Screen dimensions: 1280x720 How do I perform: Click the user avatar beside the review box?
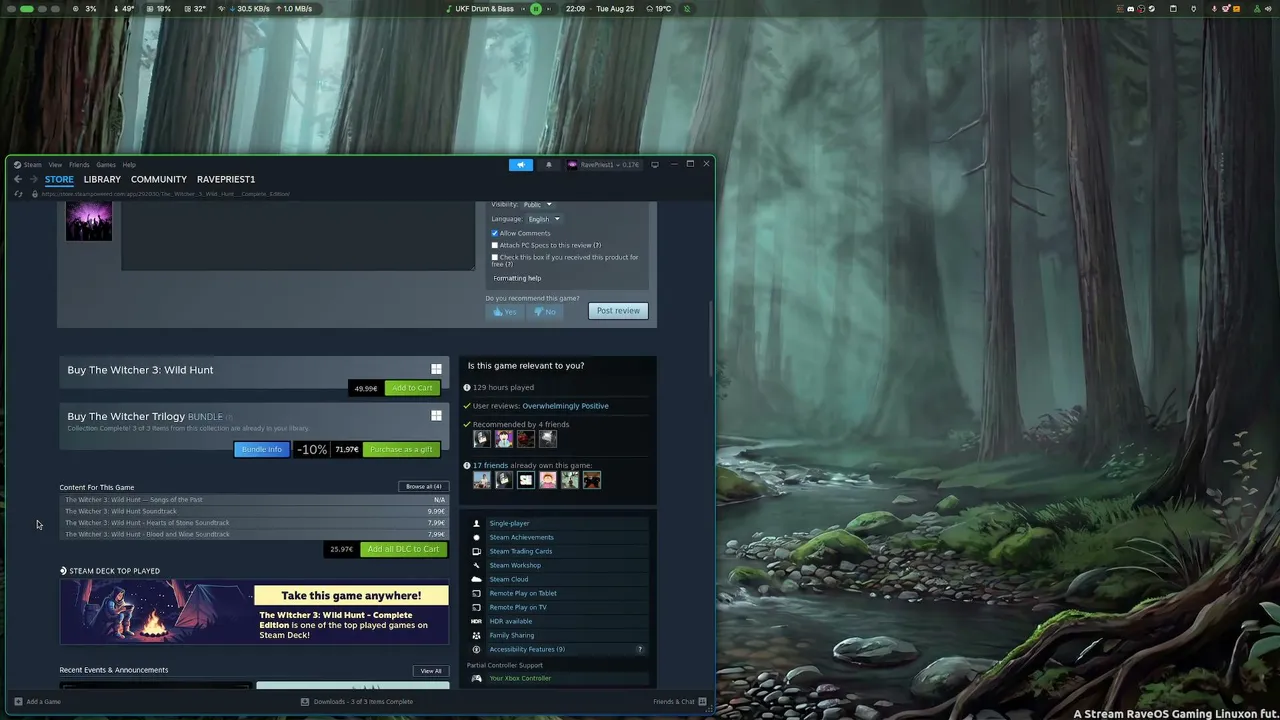[x=89, y=221]
